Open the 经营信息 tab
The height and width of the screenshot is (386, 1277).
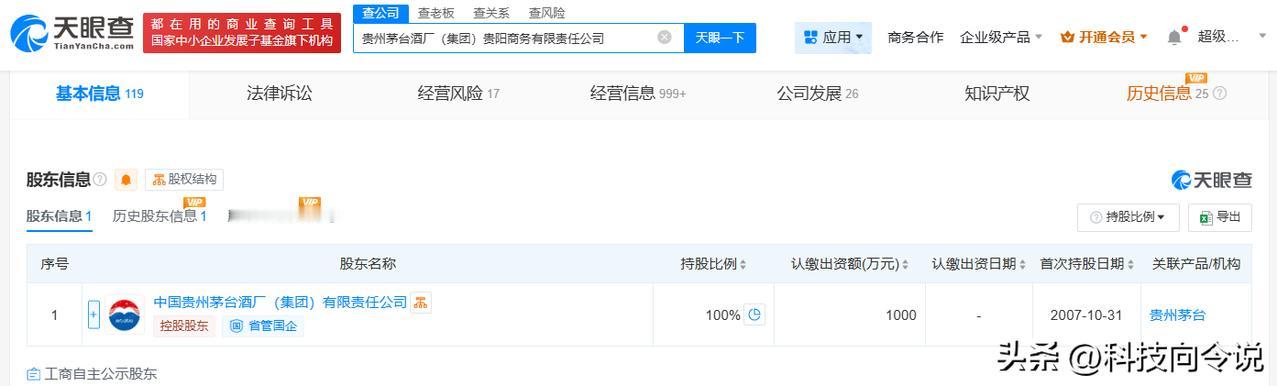tap(638, 94)
